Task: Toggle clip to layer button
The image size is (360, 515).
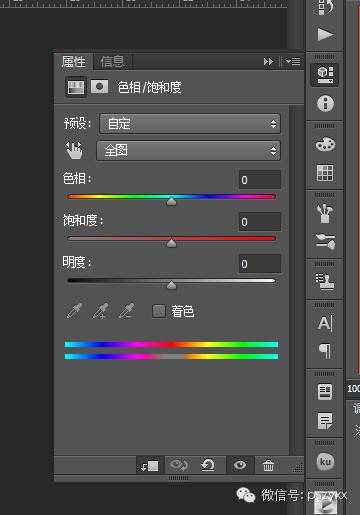Action: (x=149, y=465)
